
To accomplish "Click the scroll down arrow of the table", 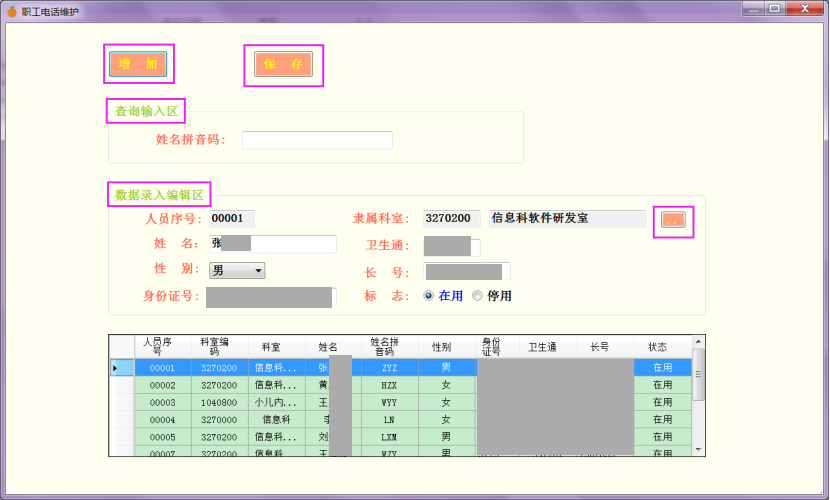I will point(698,449).
